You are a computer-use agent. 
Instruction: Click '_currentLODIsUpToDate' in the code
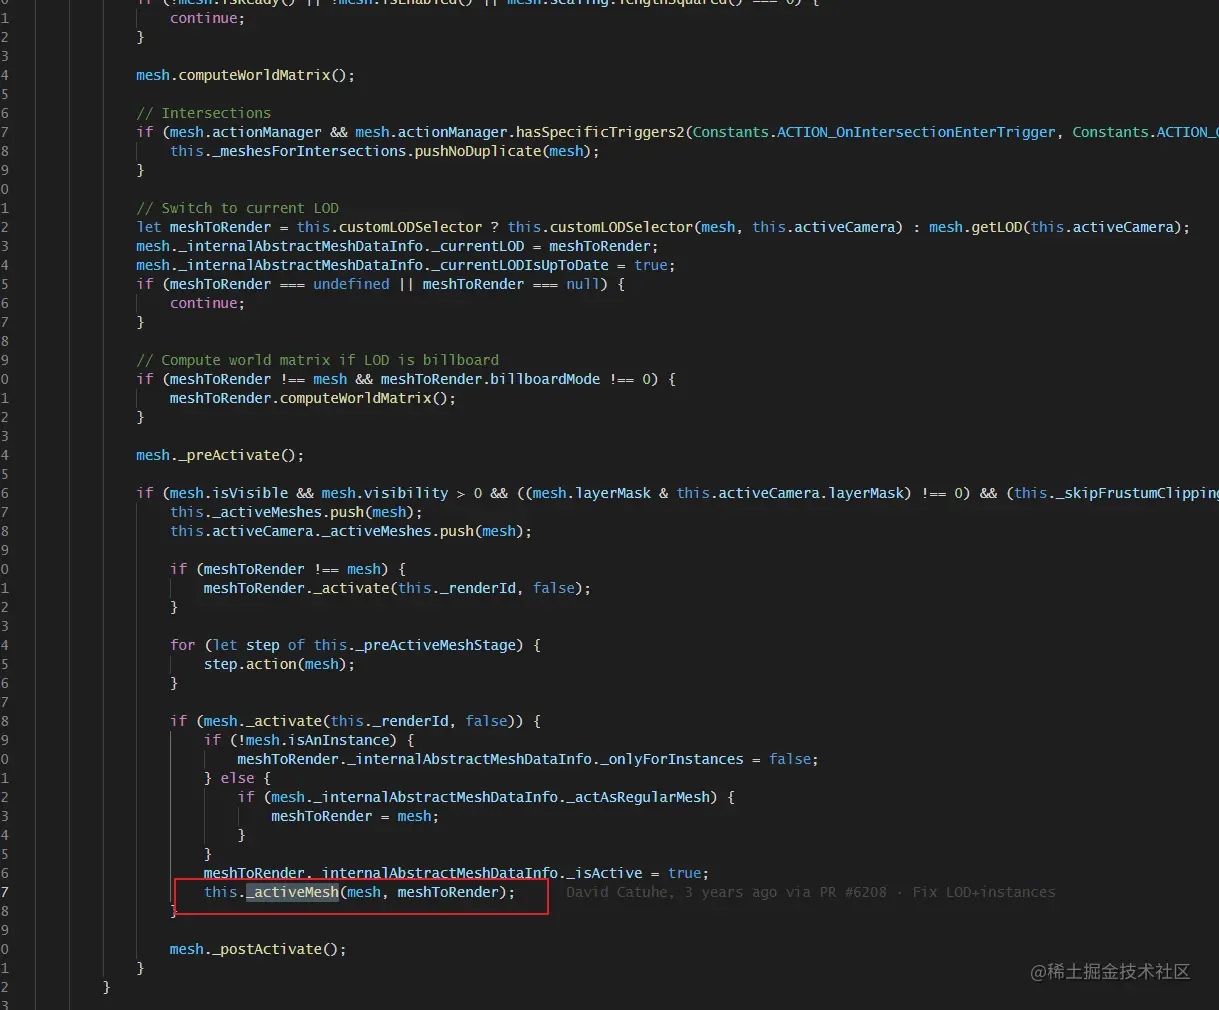click(x=520, y=265)
